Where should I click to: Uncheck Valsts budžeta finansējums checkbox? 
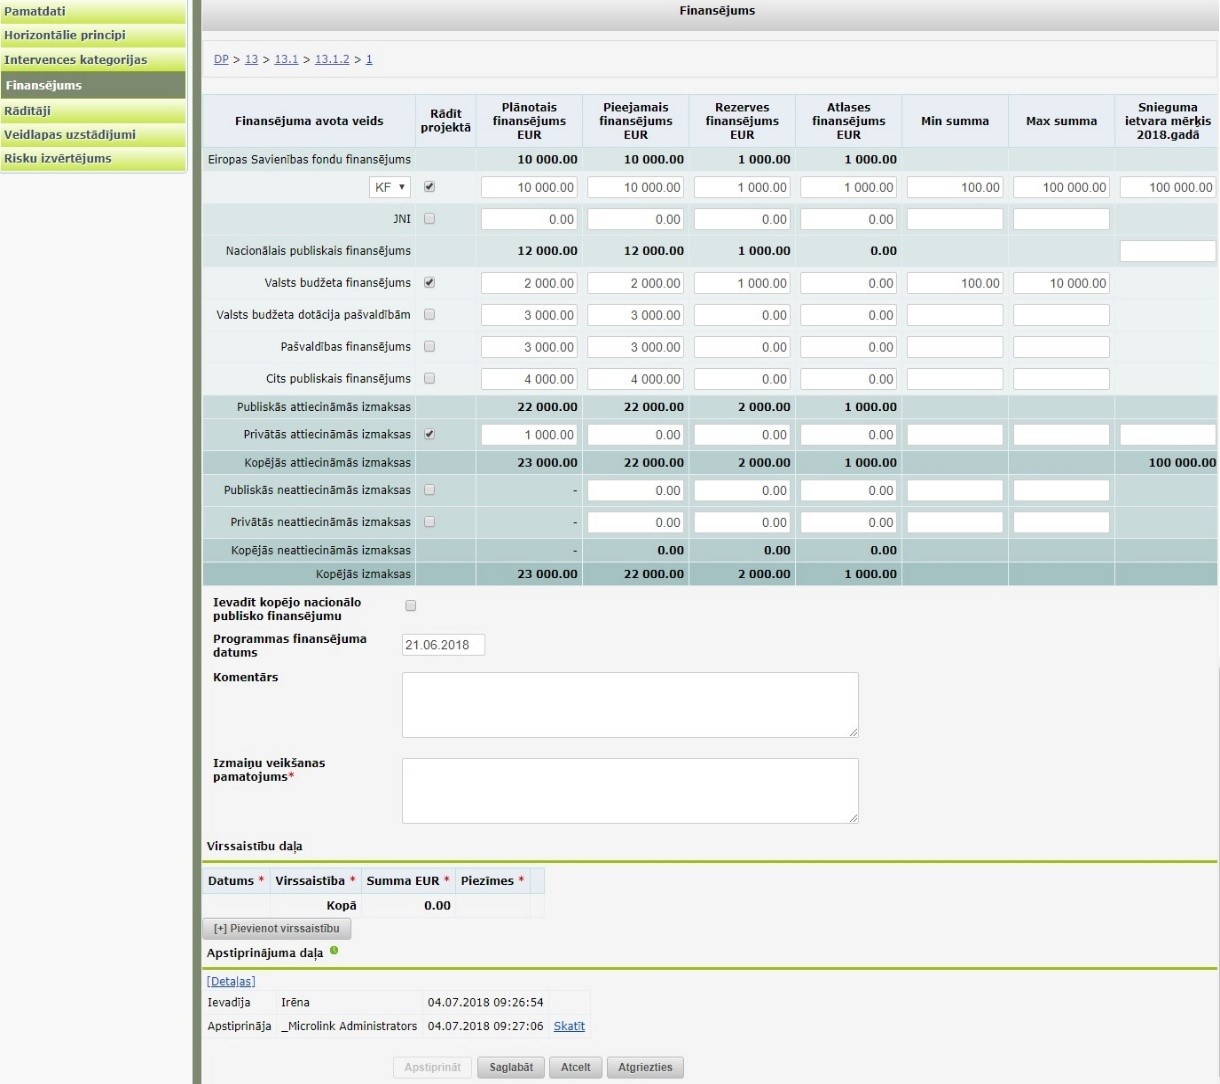429,282
